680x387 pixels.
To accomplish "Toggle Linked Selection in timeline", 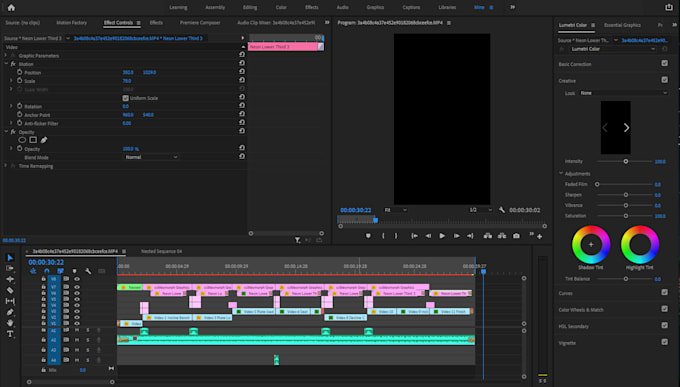I will [60, 271].
